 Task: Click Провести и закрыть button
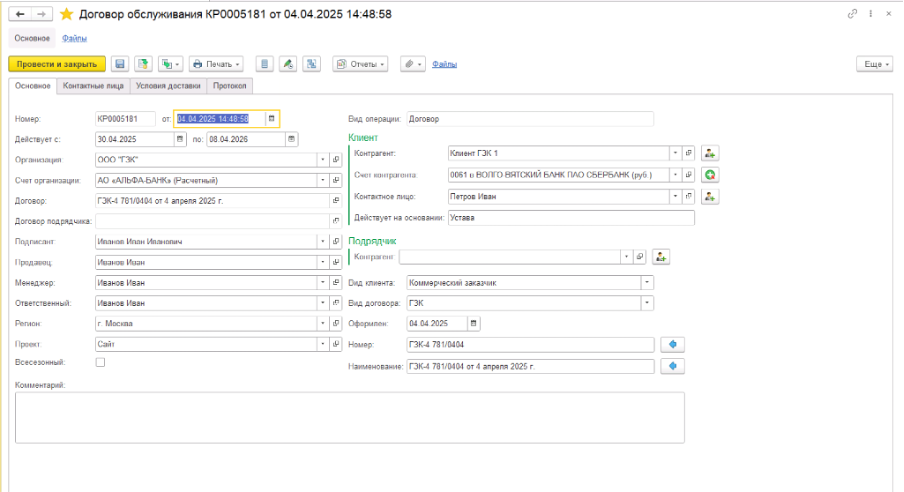pos(57,64)
